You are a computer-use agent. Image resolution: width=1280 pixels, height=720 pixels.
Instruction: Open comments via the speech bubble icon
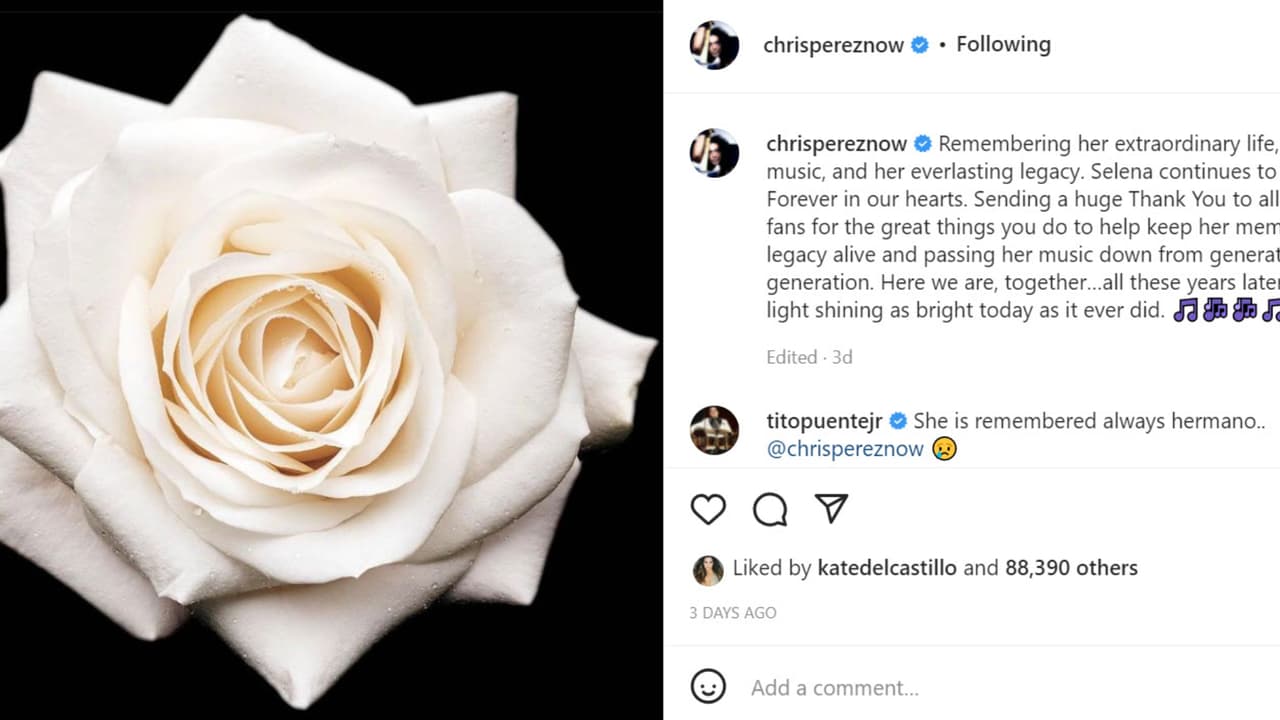click(769, 509)
